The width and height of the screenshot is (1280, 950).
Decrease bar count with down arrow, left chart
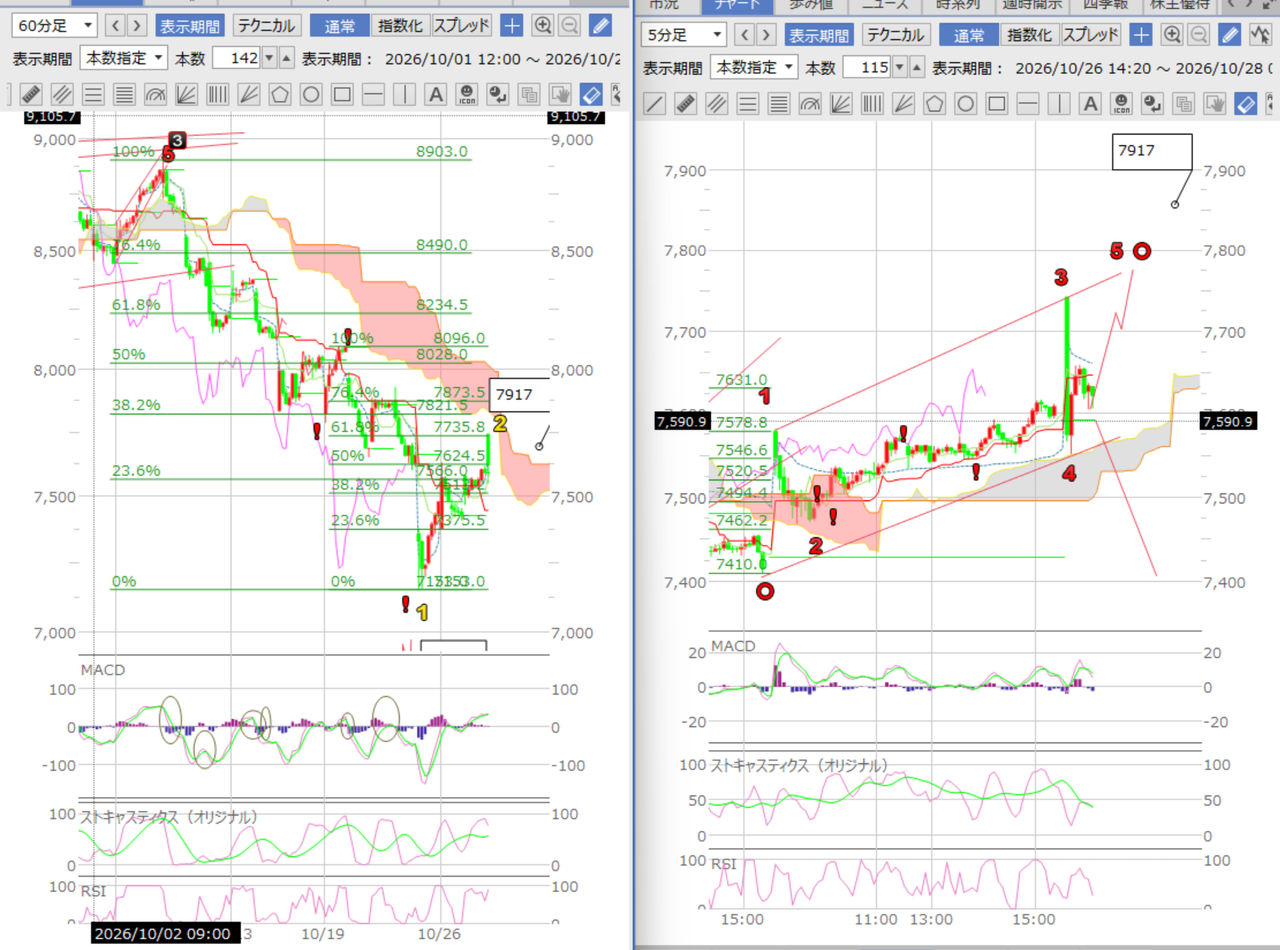(x=269, y=58)
